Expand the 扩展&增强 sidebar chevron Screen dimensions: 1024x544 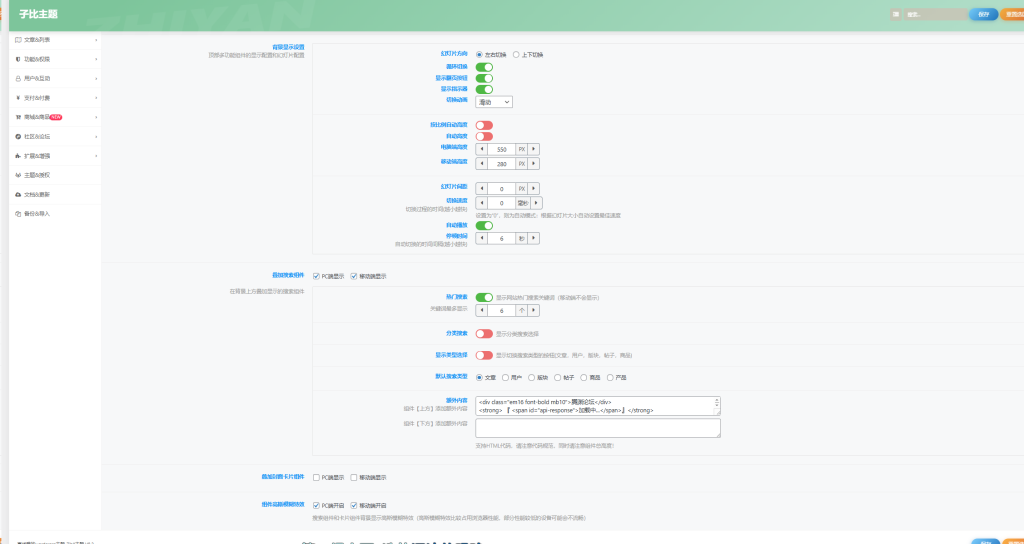point(96,156)
